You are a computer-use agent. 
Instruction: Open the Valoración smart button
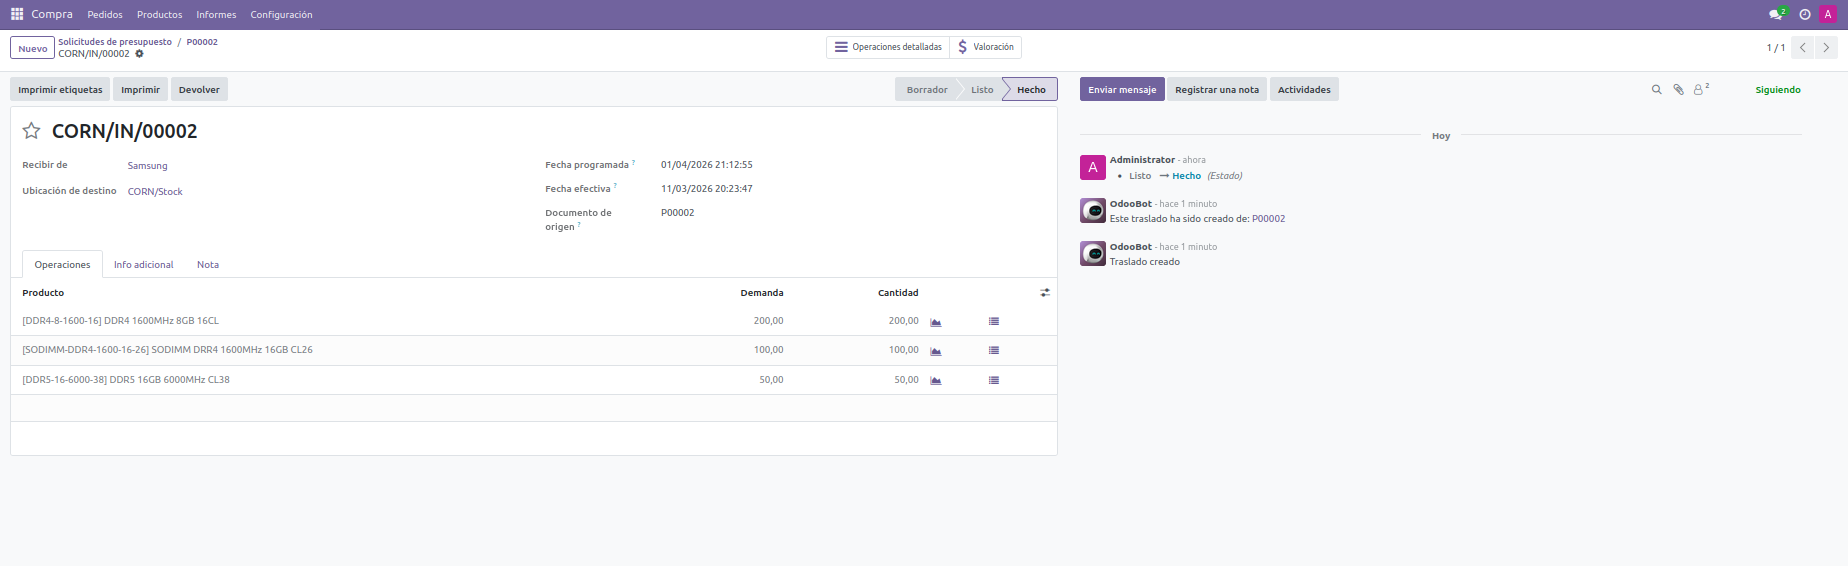coord(986,47)
